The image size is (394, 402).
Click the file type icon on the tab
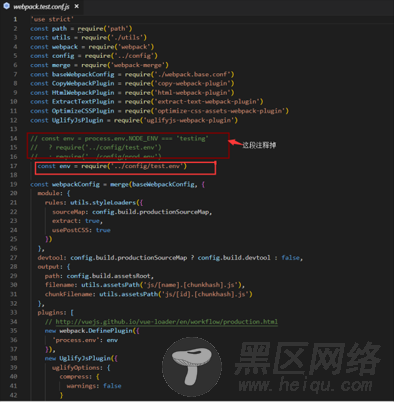click(6, 6)
